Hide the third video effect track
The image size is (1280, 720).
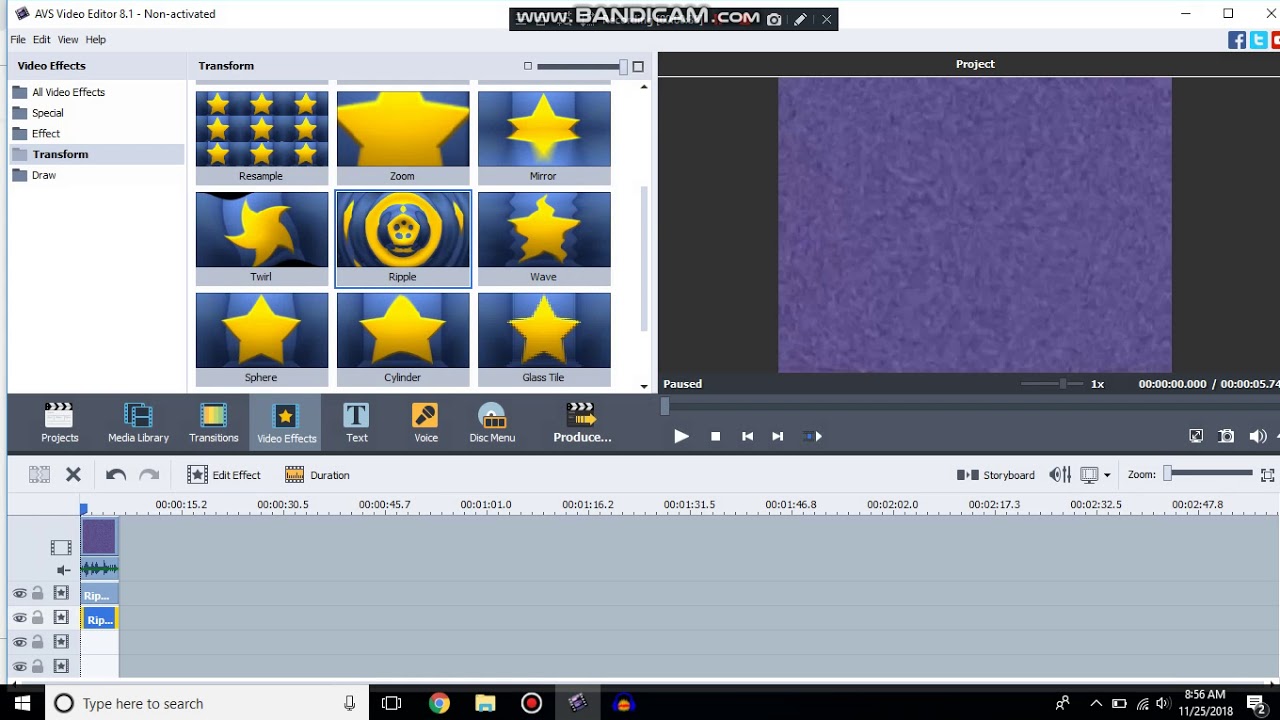tap(19, 642)
